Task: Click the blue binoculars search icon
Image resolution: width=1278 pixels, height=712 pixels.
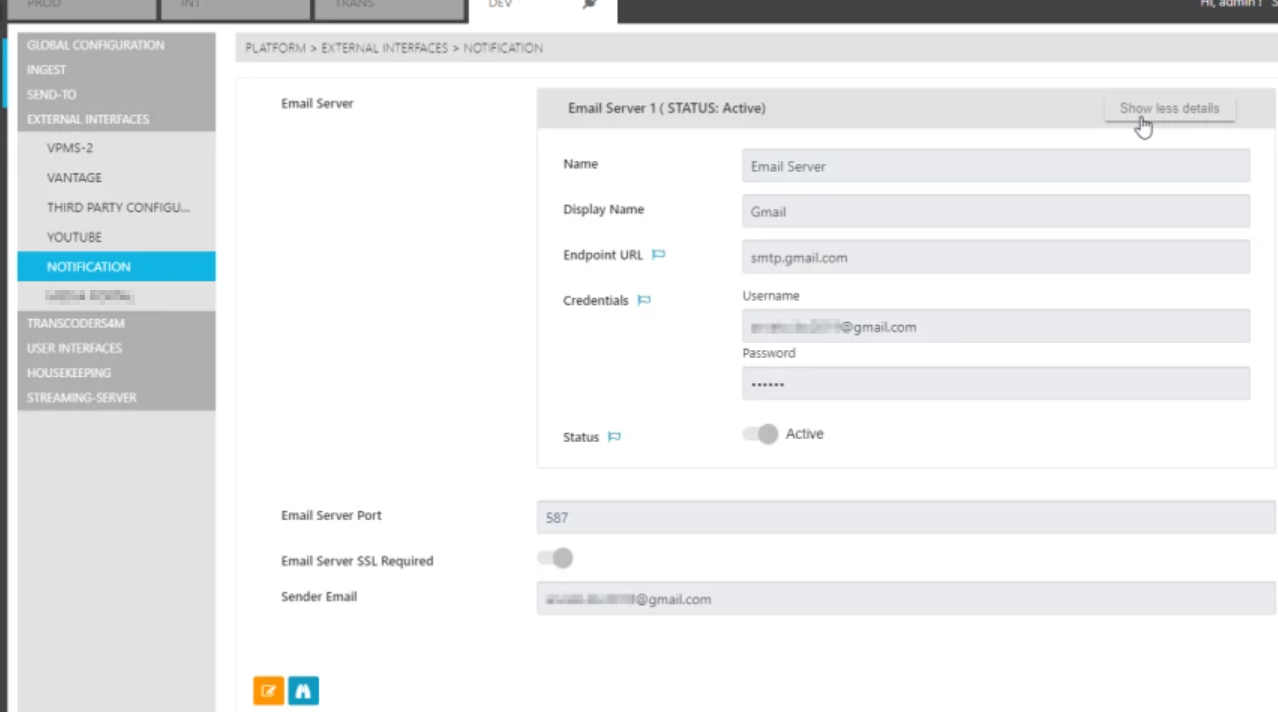Action: [304, 691]
